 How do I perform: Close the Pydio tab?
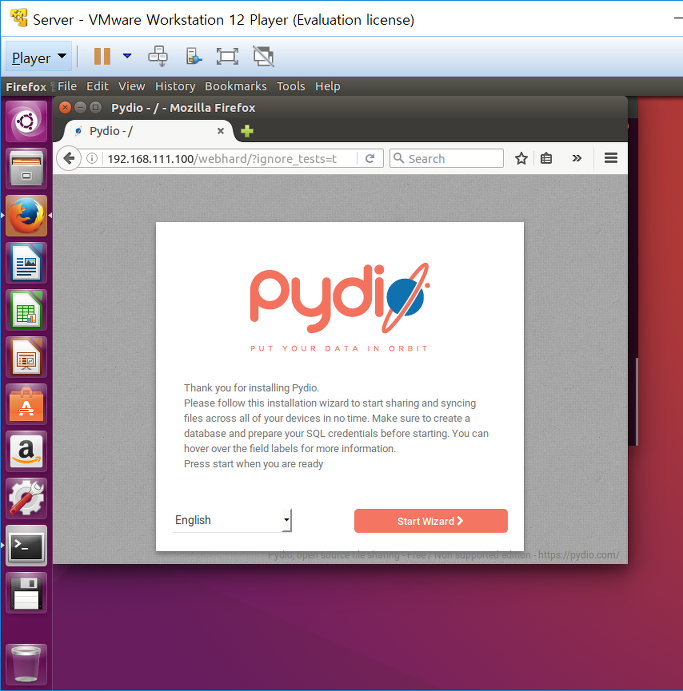(x=221, y=131)
